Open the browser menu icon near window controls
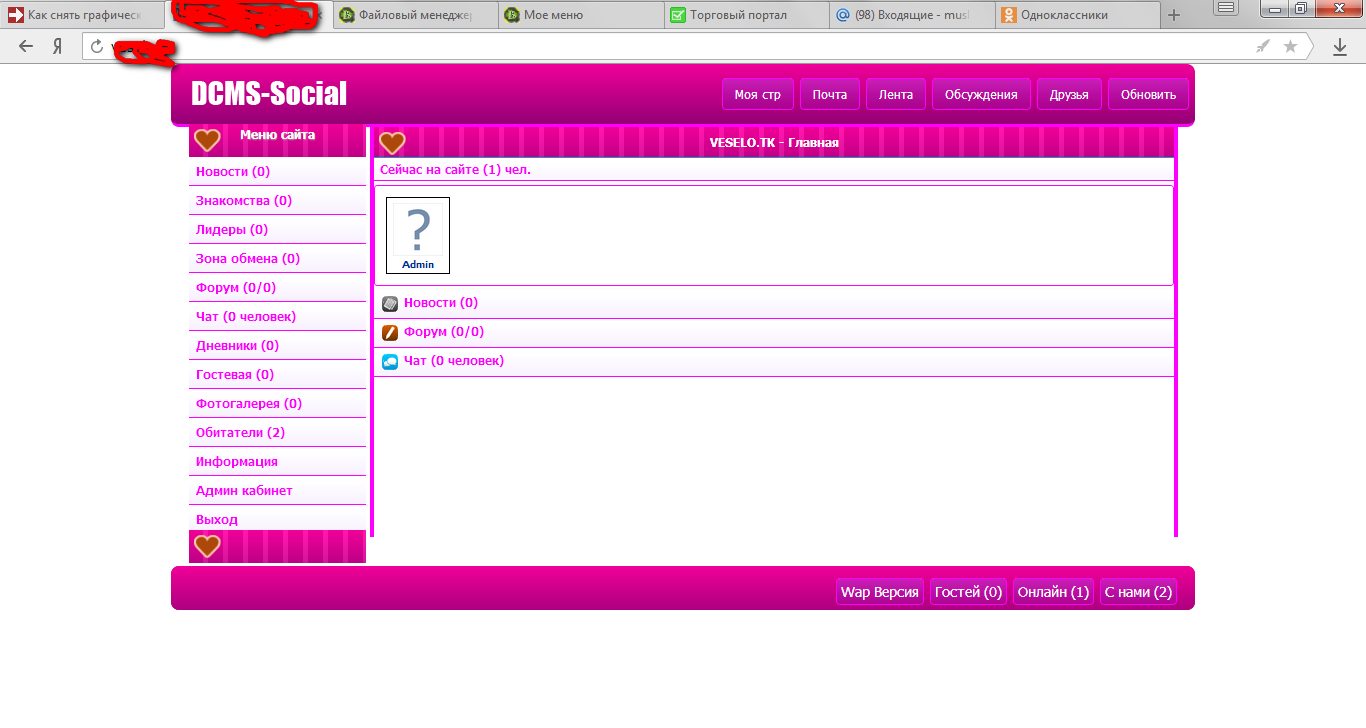The height and width of the screenshot is (728, 1366). [x=1226, y=8]
